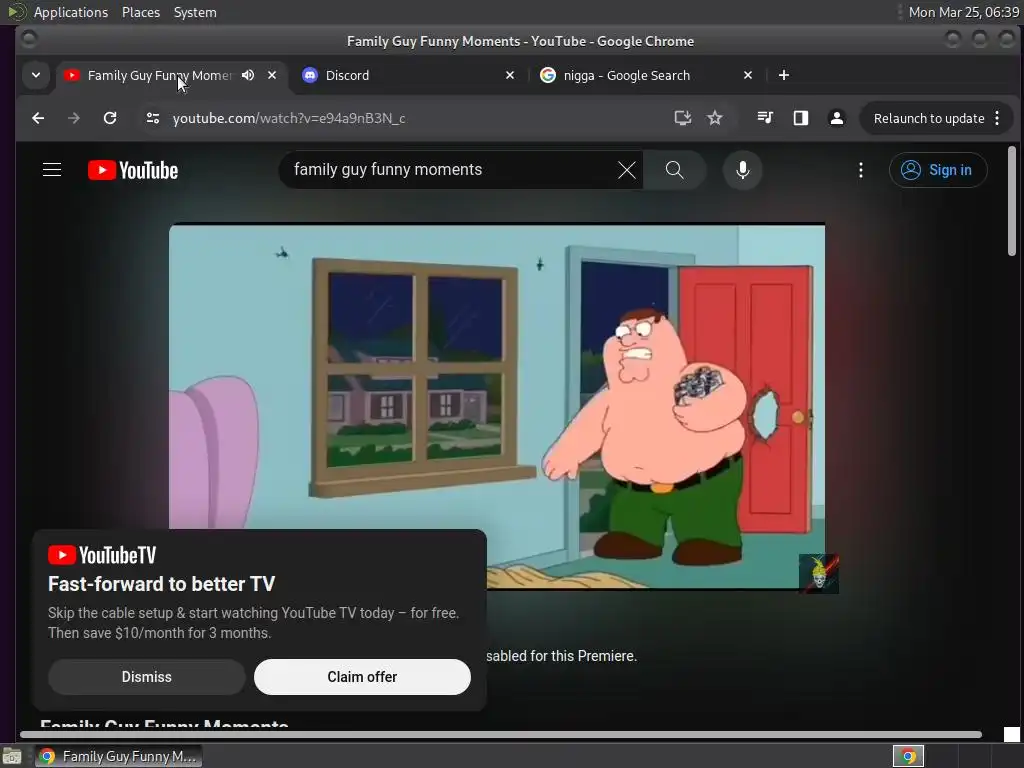Open the Applications menu
The image size is (1024, 768).
pos(71,12)
